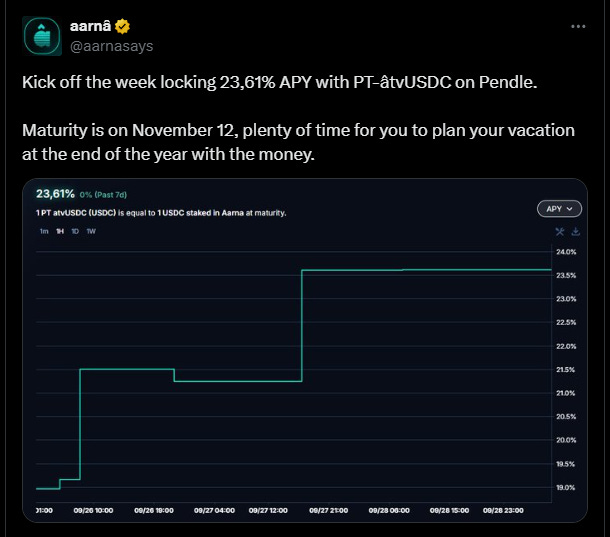Click the PT atvUSDC description line
The width and height of the screenshot is (610, 537).
click(x=161, y=213)
